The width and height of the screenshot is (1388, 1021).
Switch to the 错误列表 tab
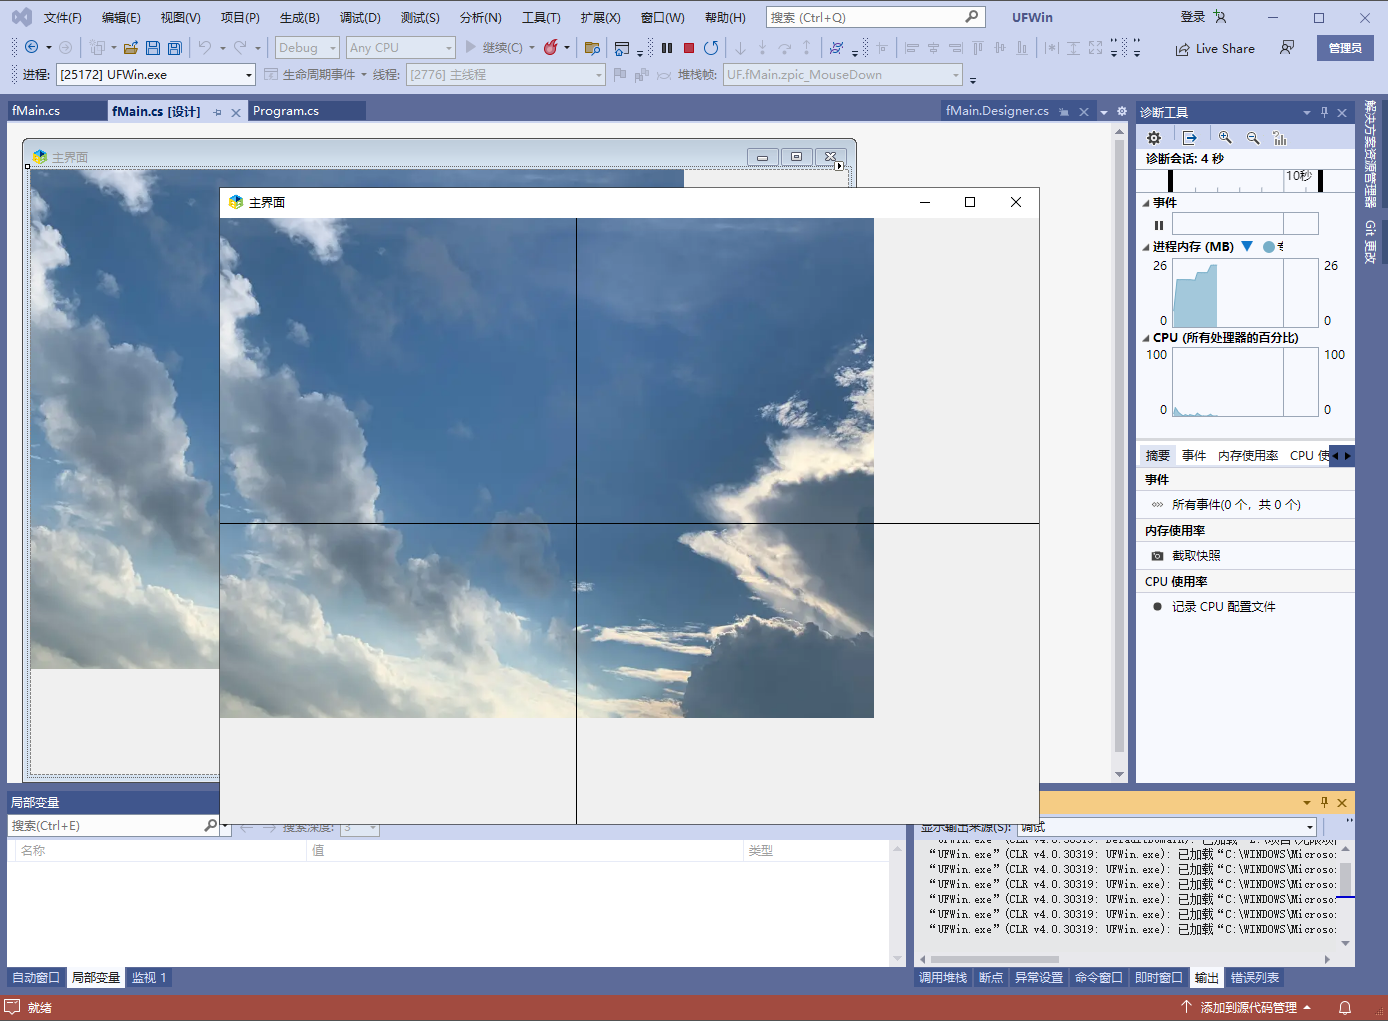pos(1255,978)
